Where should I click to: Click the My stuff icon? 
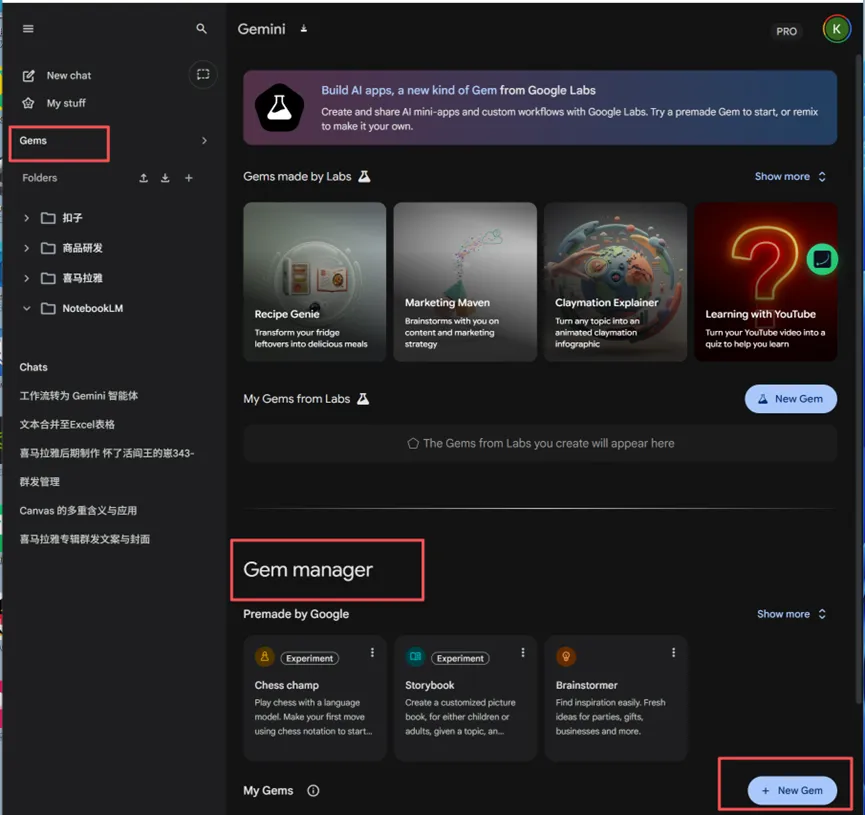28,103
